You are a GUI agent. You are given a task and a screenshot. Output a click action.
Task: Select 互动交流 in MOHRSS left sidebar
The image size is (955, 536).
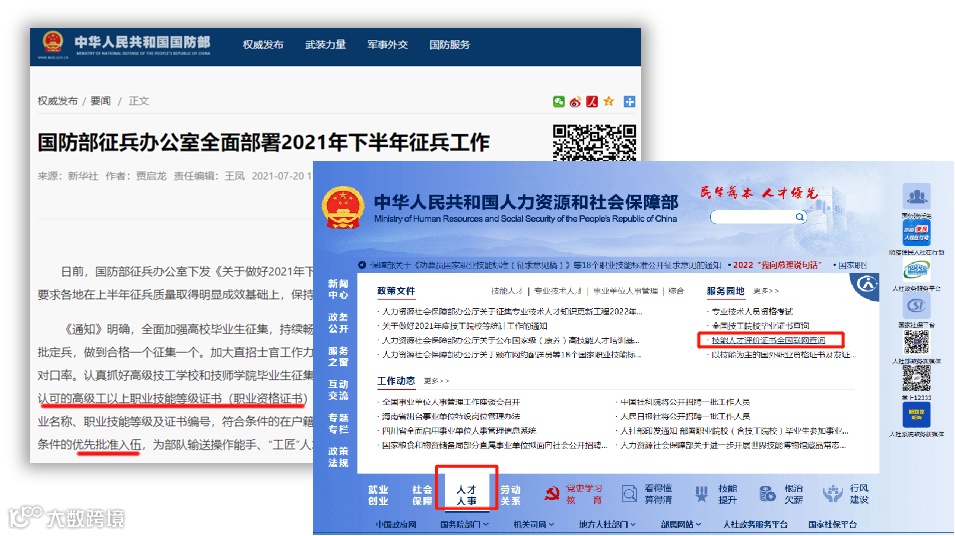(x=338, y=390)
